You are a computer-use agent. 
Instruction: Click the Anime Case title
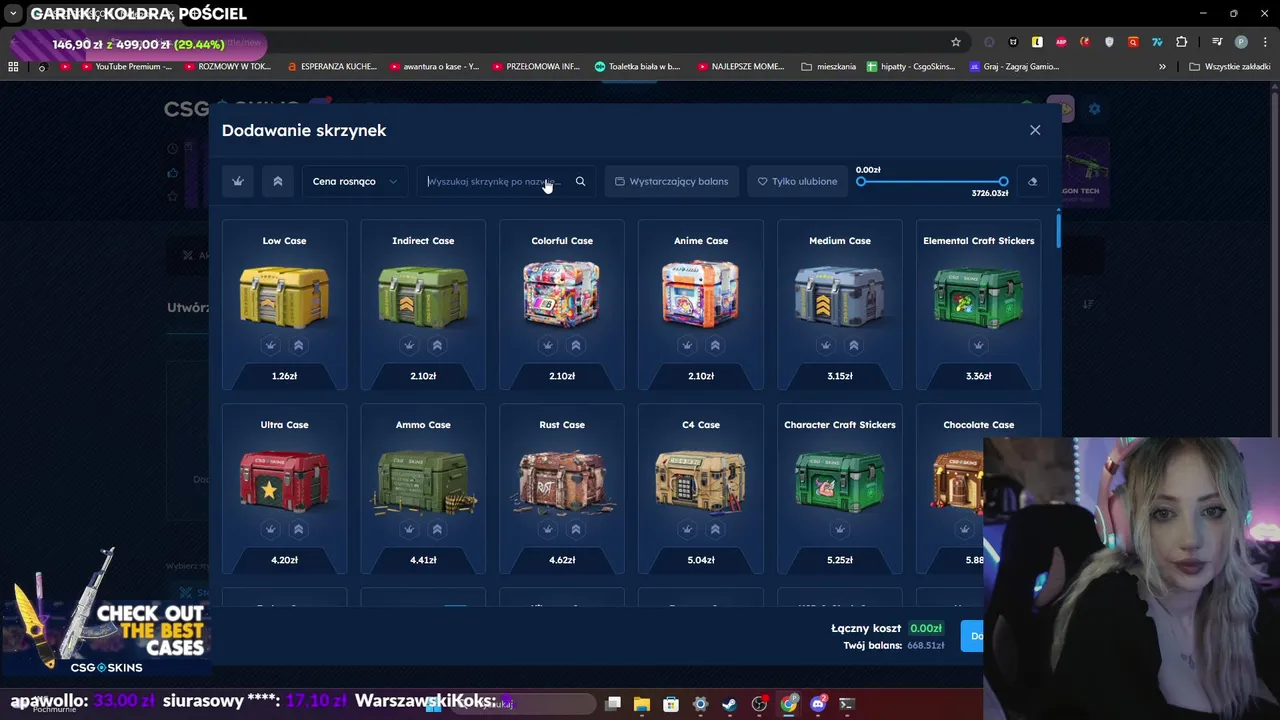coord(701,241)
